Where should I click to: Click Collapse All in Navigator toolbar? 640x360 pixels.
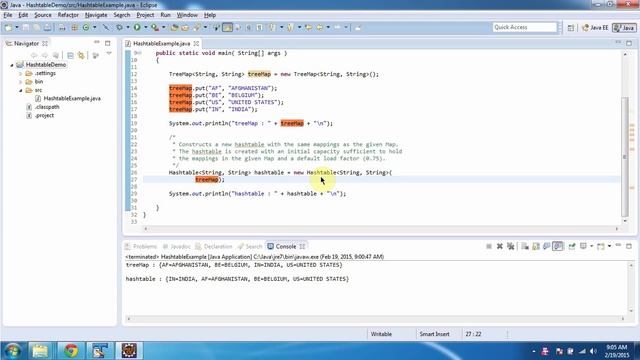coord(70,55)
